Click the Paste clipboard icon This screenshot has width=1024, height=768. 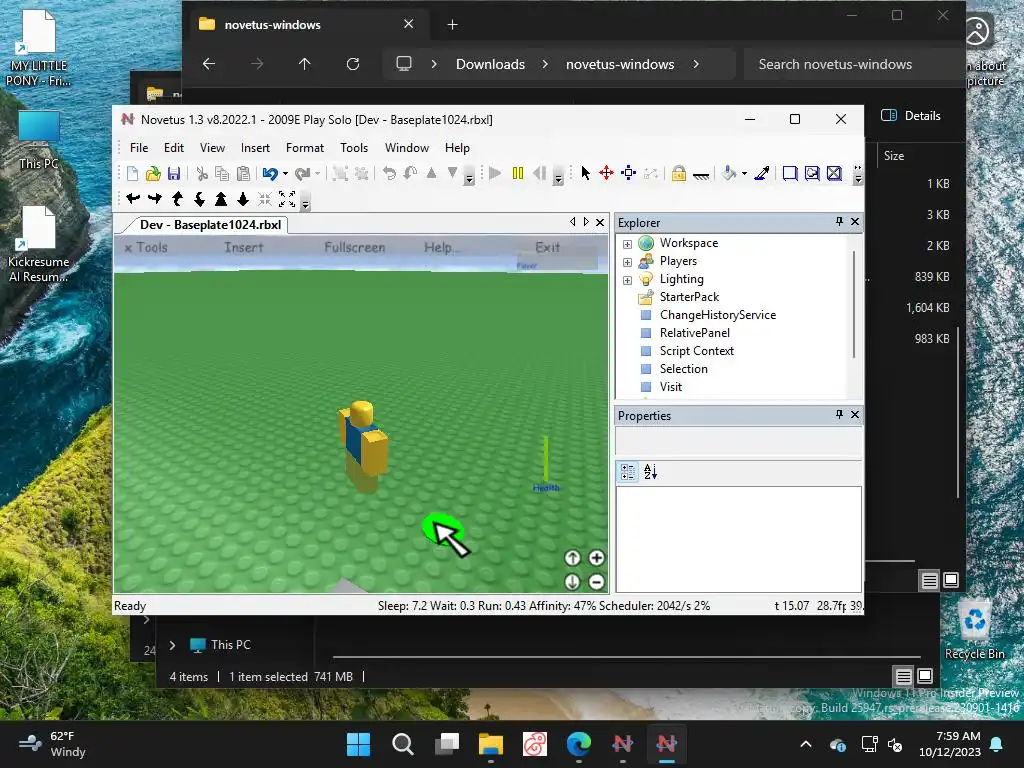(x=244, y=173)
